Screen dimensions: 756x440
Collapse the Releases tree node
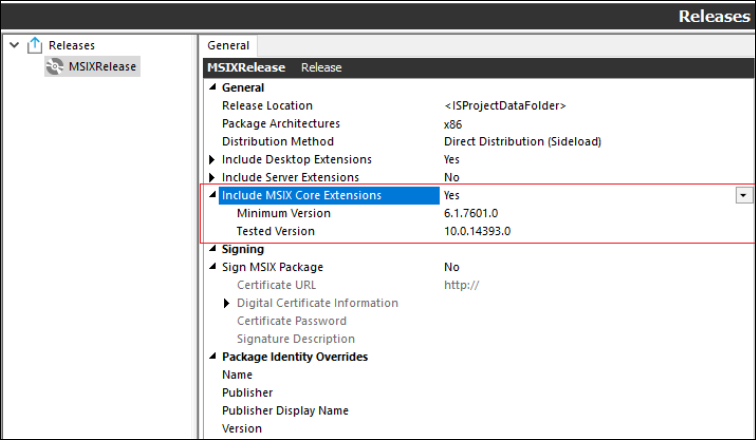13,46
